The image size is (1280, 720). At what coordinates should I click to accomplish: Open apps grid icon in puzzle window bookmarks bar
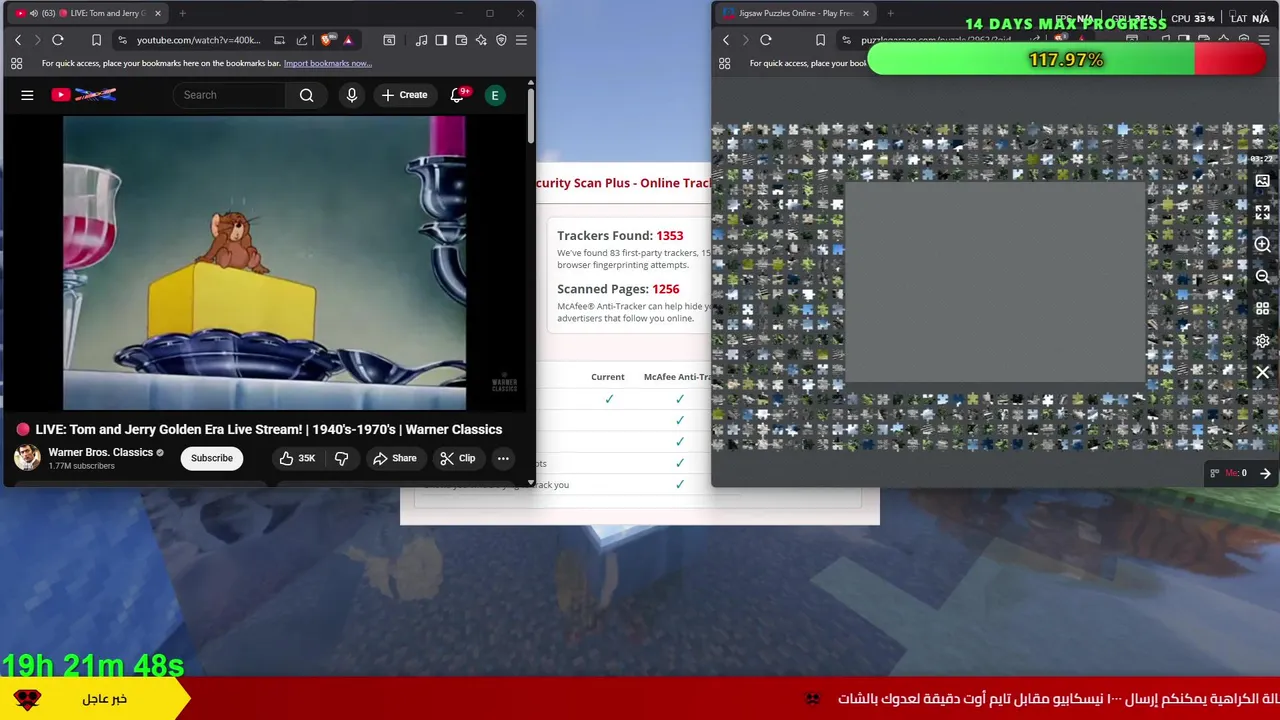[725, 63]
